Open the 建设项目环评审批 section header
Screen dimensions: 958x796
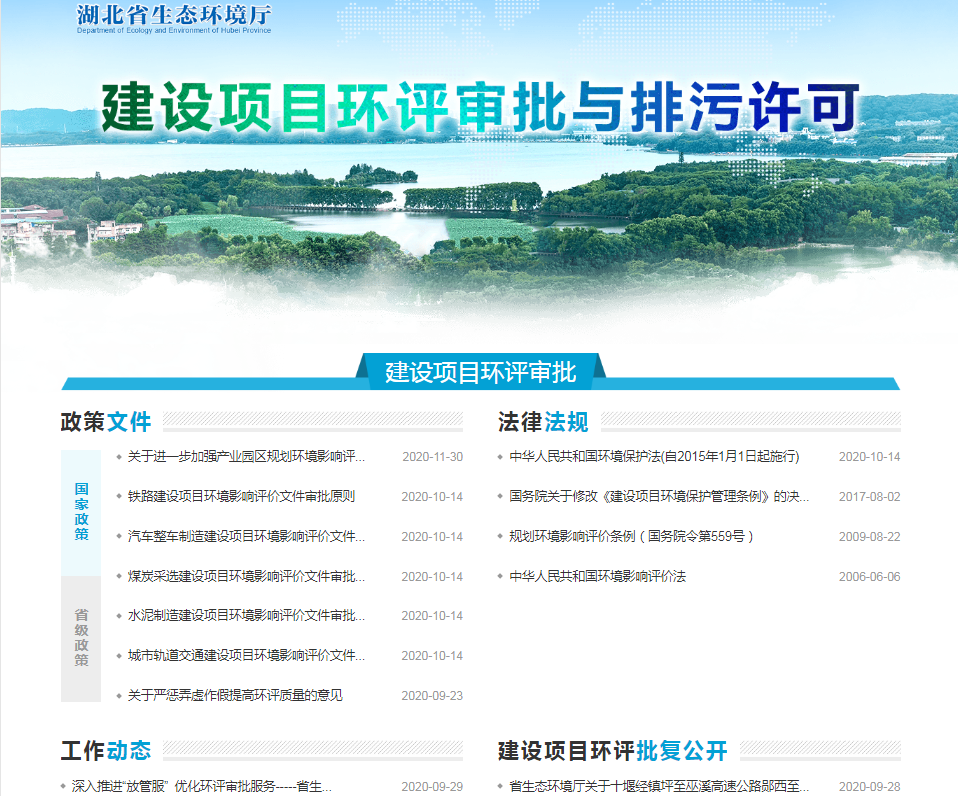coord(480,372)
